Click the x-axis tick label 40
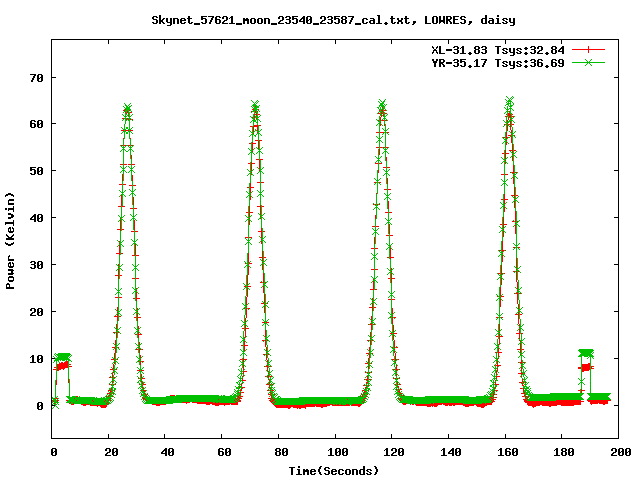The image size is (640, 480). point(167,452)
